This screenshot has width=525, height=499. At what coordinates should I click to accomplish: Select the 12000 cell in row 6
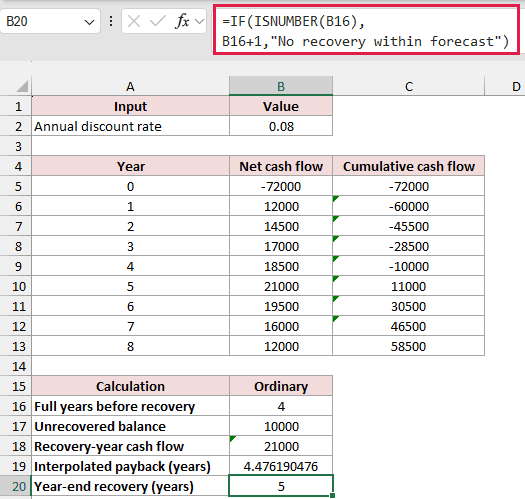(281, 206)
